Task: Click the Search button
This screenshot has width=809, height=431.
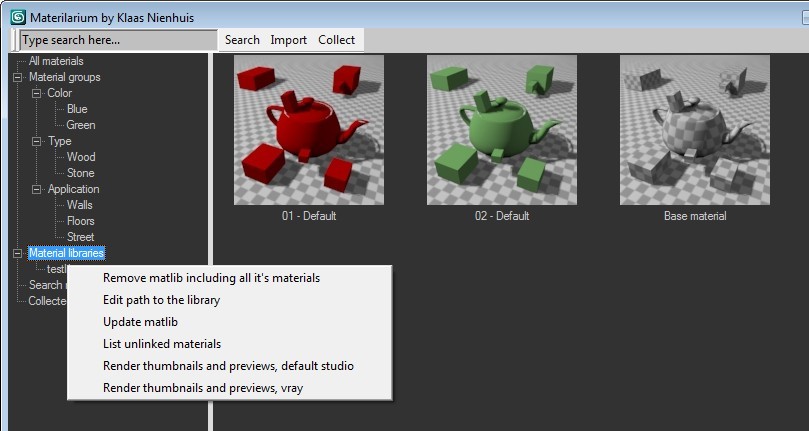Action: click(242, 40)
